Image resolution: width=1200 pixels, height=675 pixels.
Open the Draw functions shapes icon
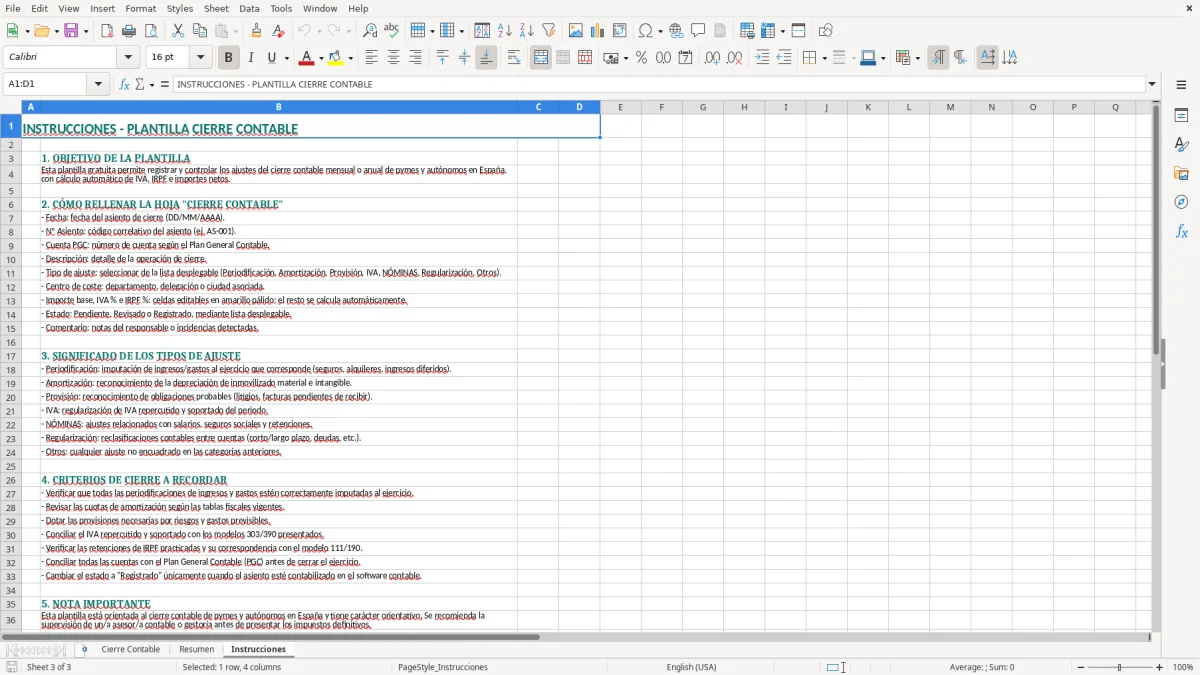click(x=826, y=31)
